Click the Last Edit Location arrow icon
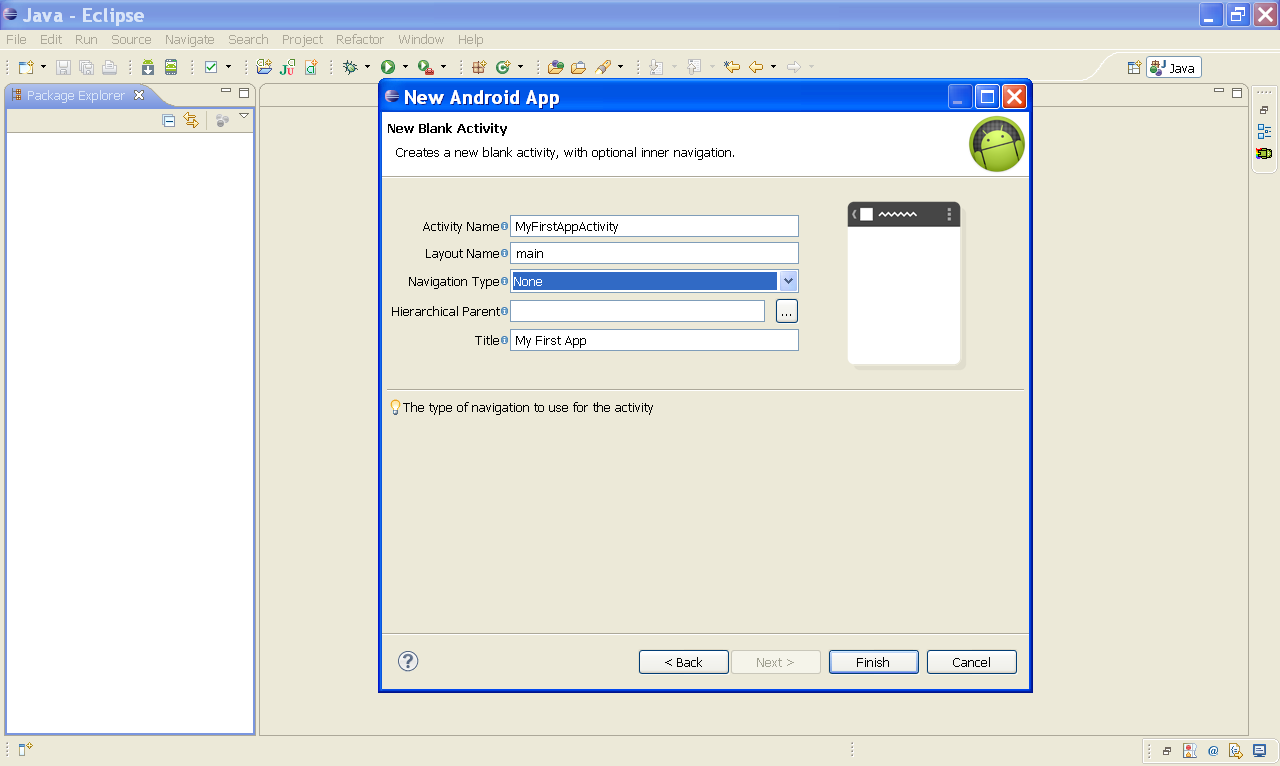 pos(732,67)
